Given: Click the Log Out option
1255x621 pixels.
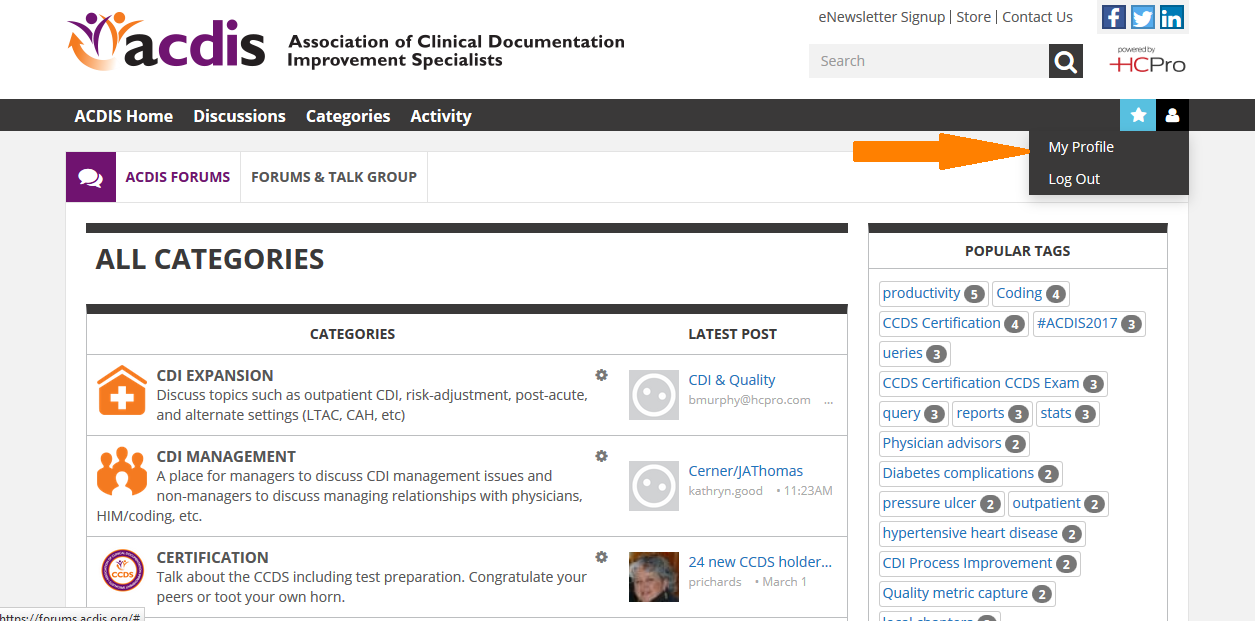Looking at the screenshot, I should pos(1073,179).
